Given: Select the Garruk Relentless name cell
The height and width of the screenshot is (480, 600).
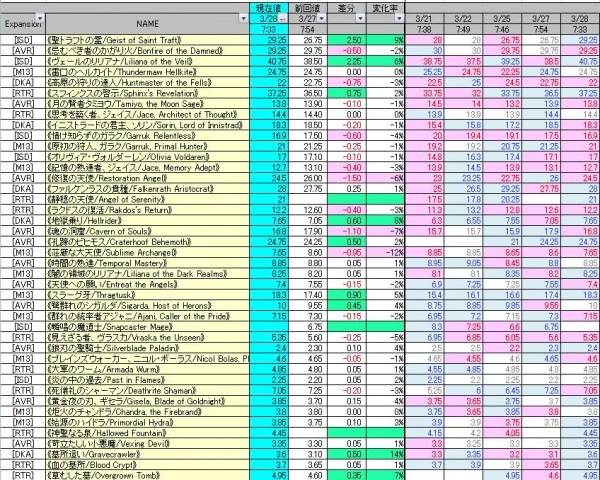Looking at the screenshot, I should [147, 136].
